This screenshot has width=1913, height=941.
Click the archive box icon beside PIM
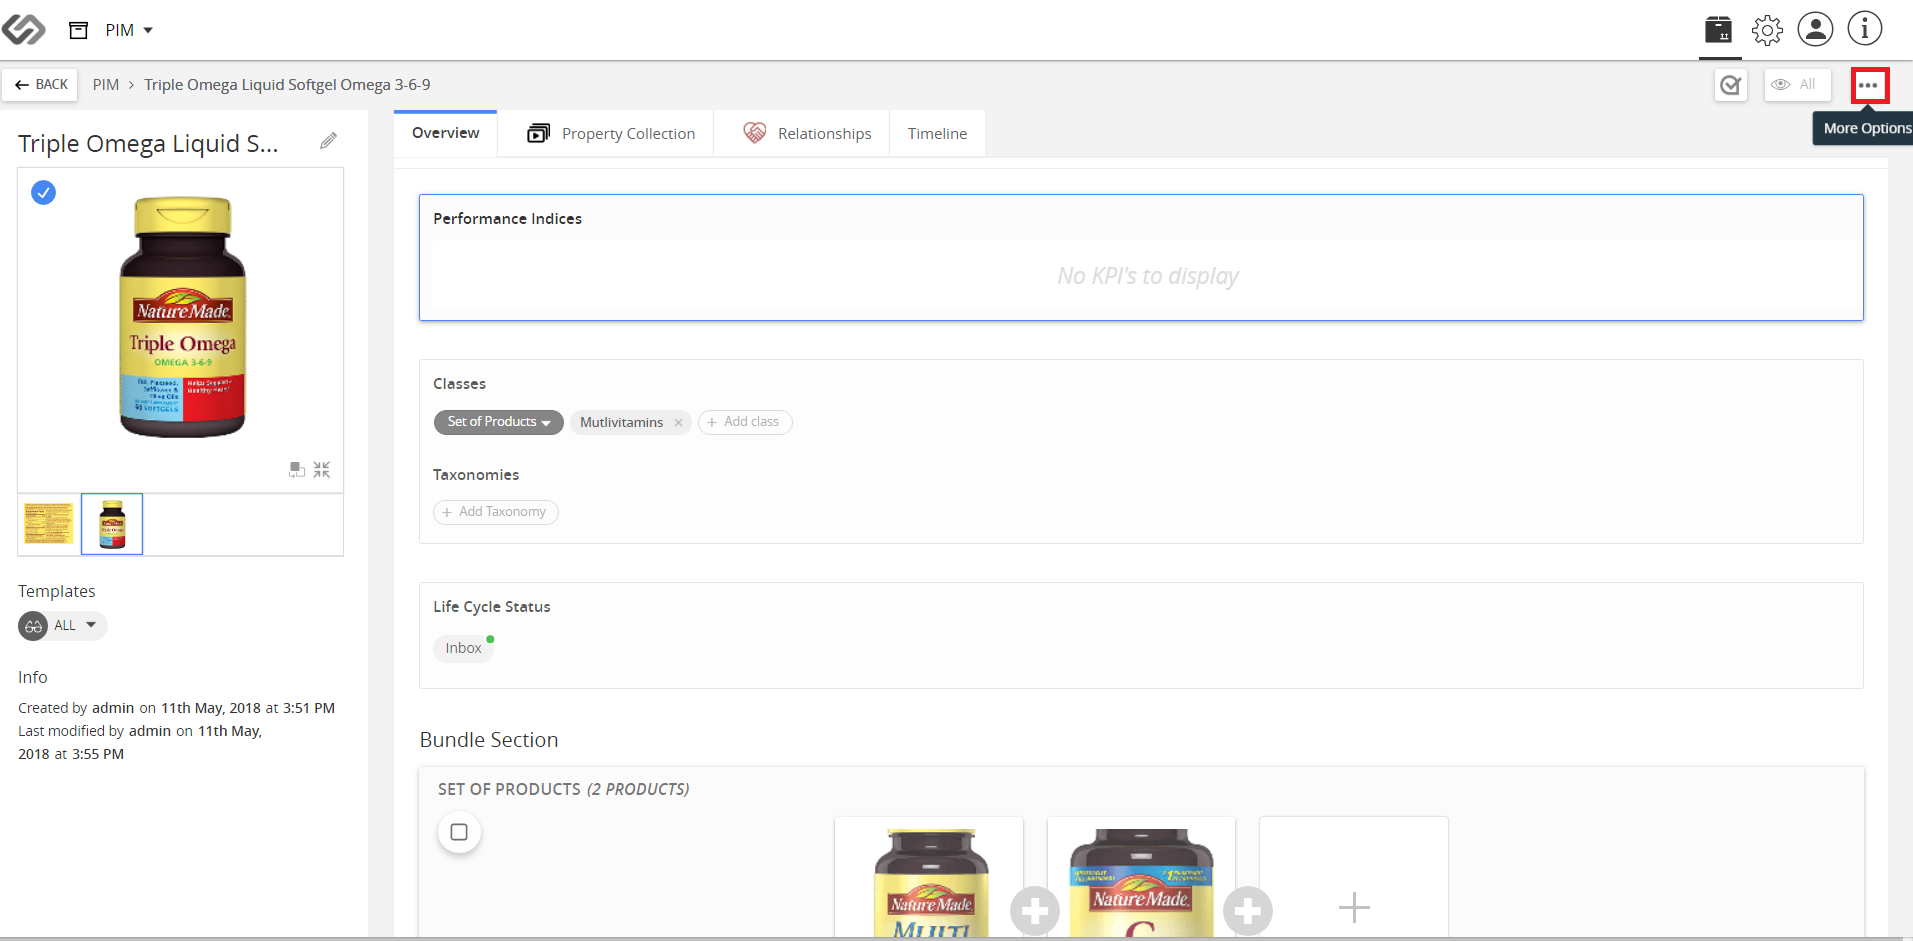click(78, 30)
